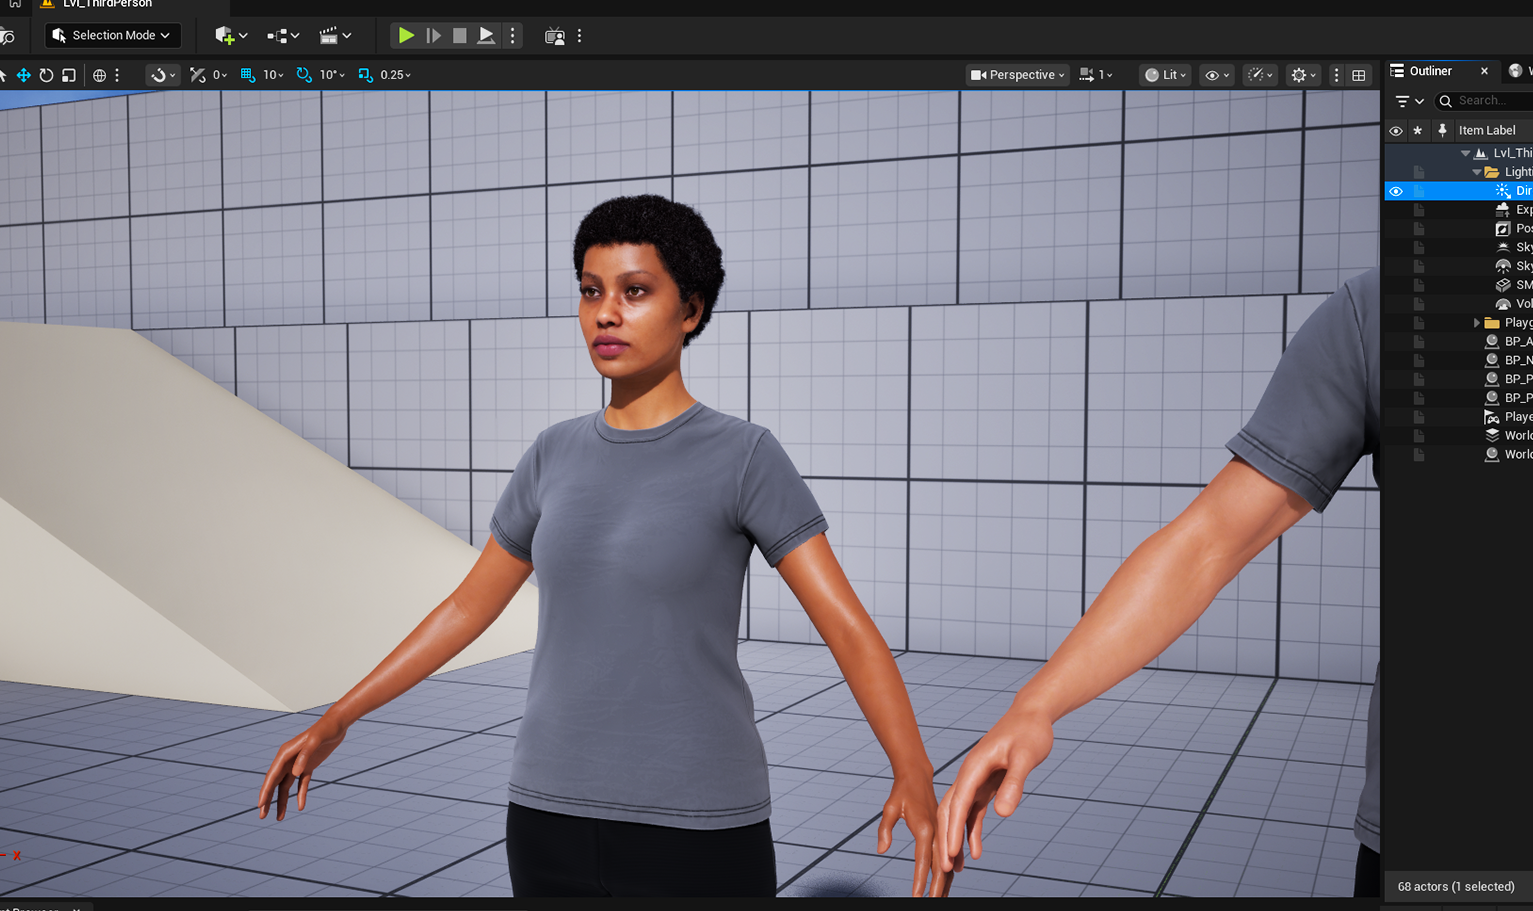Click the Outliner search field
1533x911 pixels.
pos(1483,100)
